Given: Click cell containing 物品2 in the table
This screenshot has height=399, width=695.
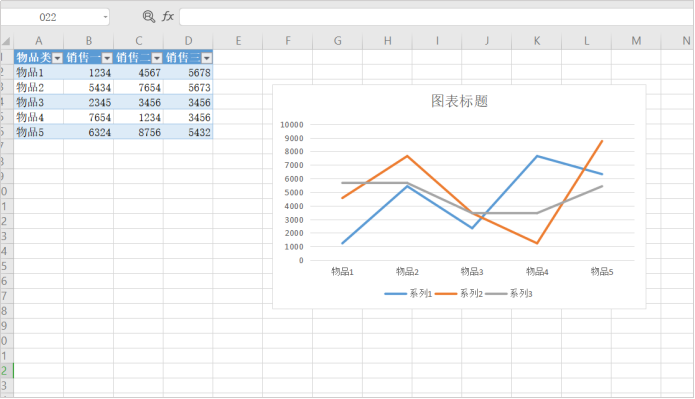Looking at the screenshot, I should pyautogui.click(x=39, y=87).
